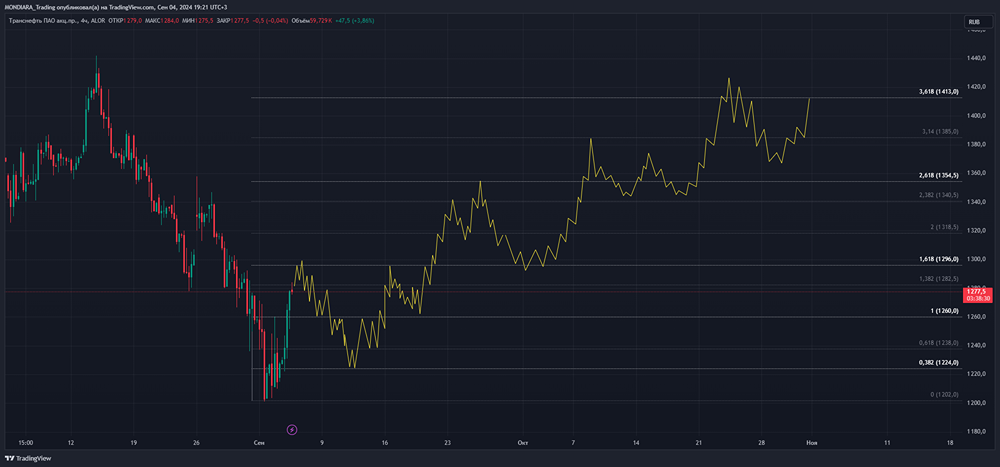
Task: Click the published-on TradingView.com header text
Action: [x=116, y=7]
